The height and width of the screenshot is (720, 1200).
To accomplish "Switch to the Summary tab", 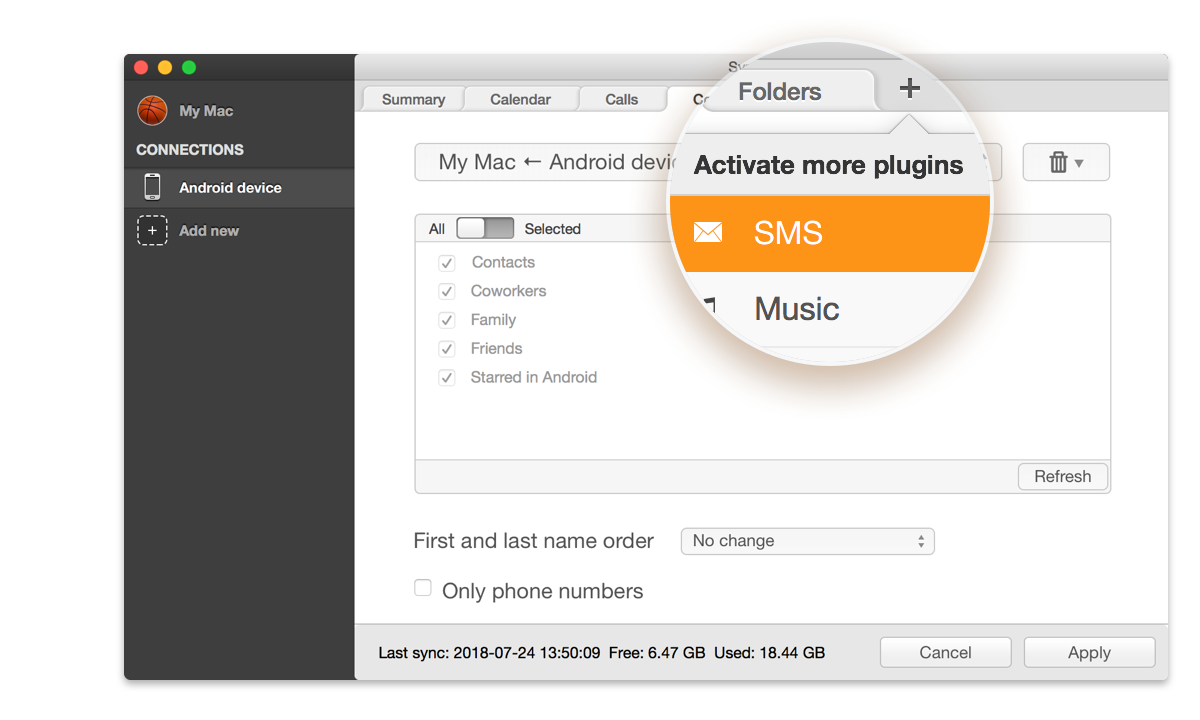I will coord(413,99).
